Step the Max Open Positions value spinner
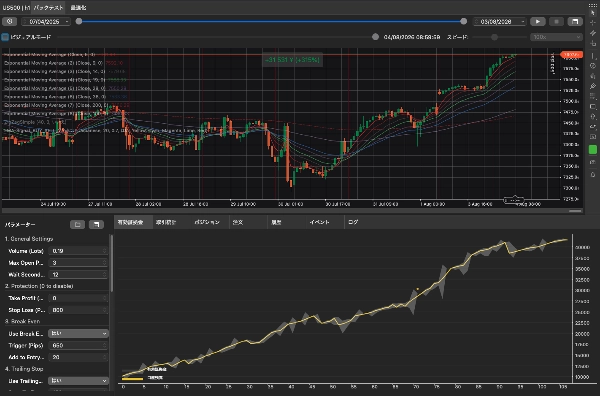 tap(104, 263)
